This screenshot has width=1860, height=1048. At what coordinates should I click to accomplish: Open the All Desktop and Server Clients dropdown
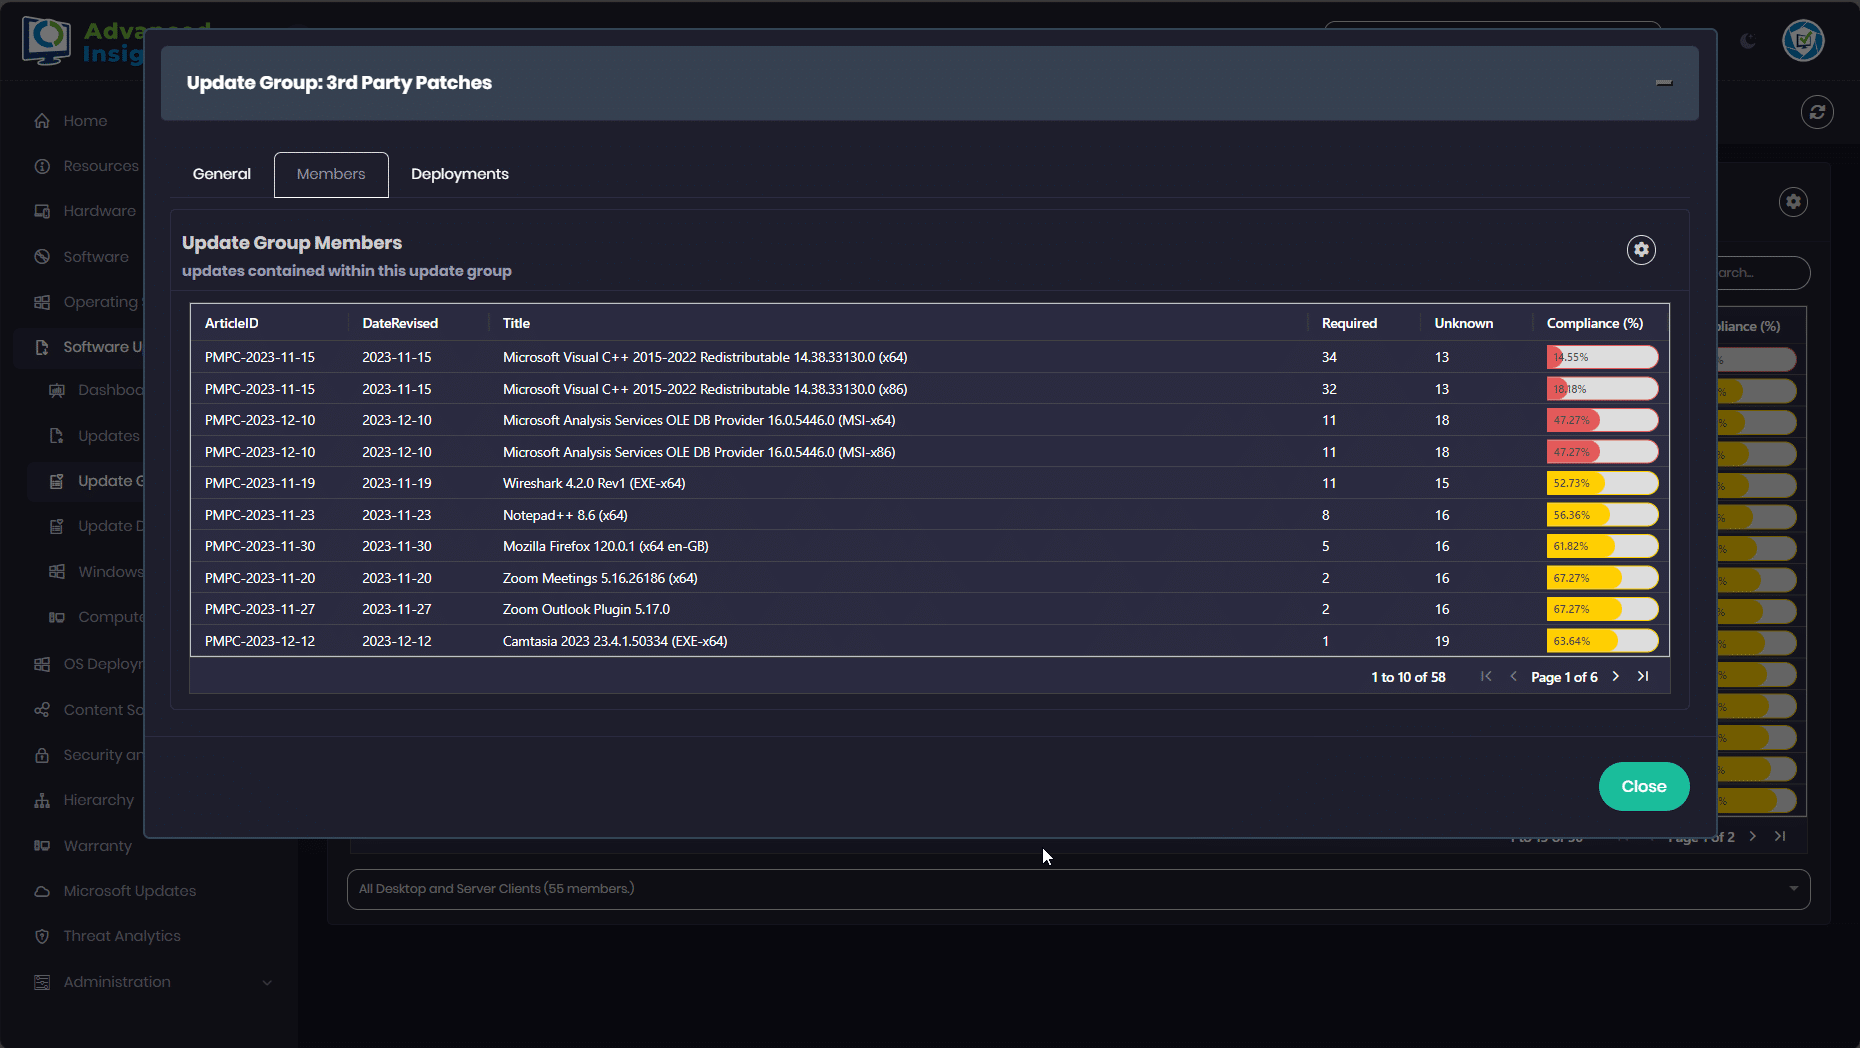(x=1078, y=889)
